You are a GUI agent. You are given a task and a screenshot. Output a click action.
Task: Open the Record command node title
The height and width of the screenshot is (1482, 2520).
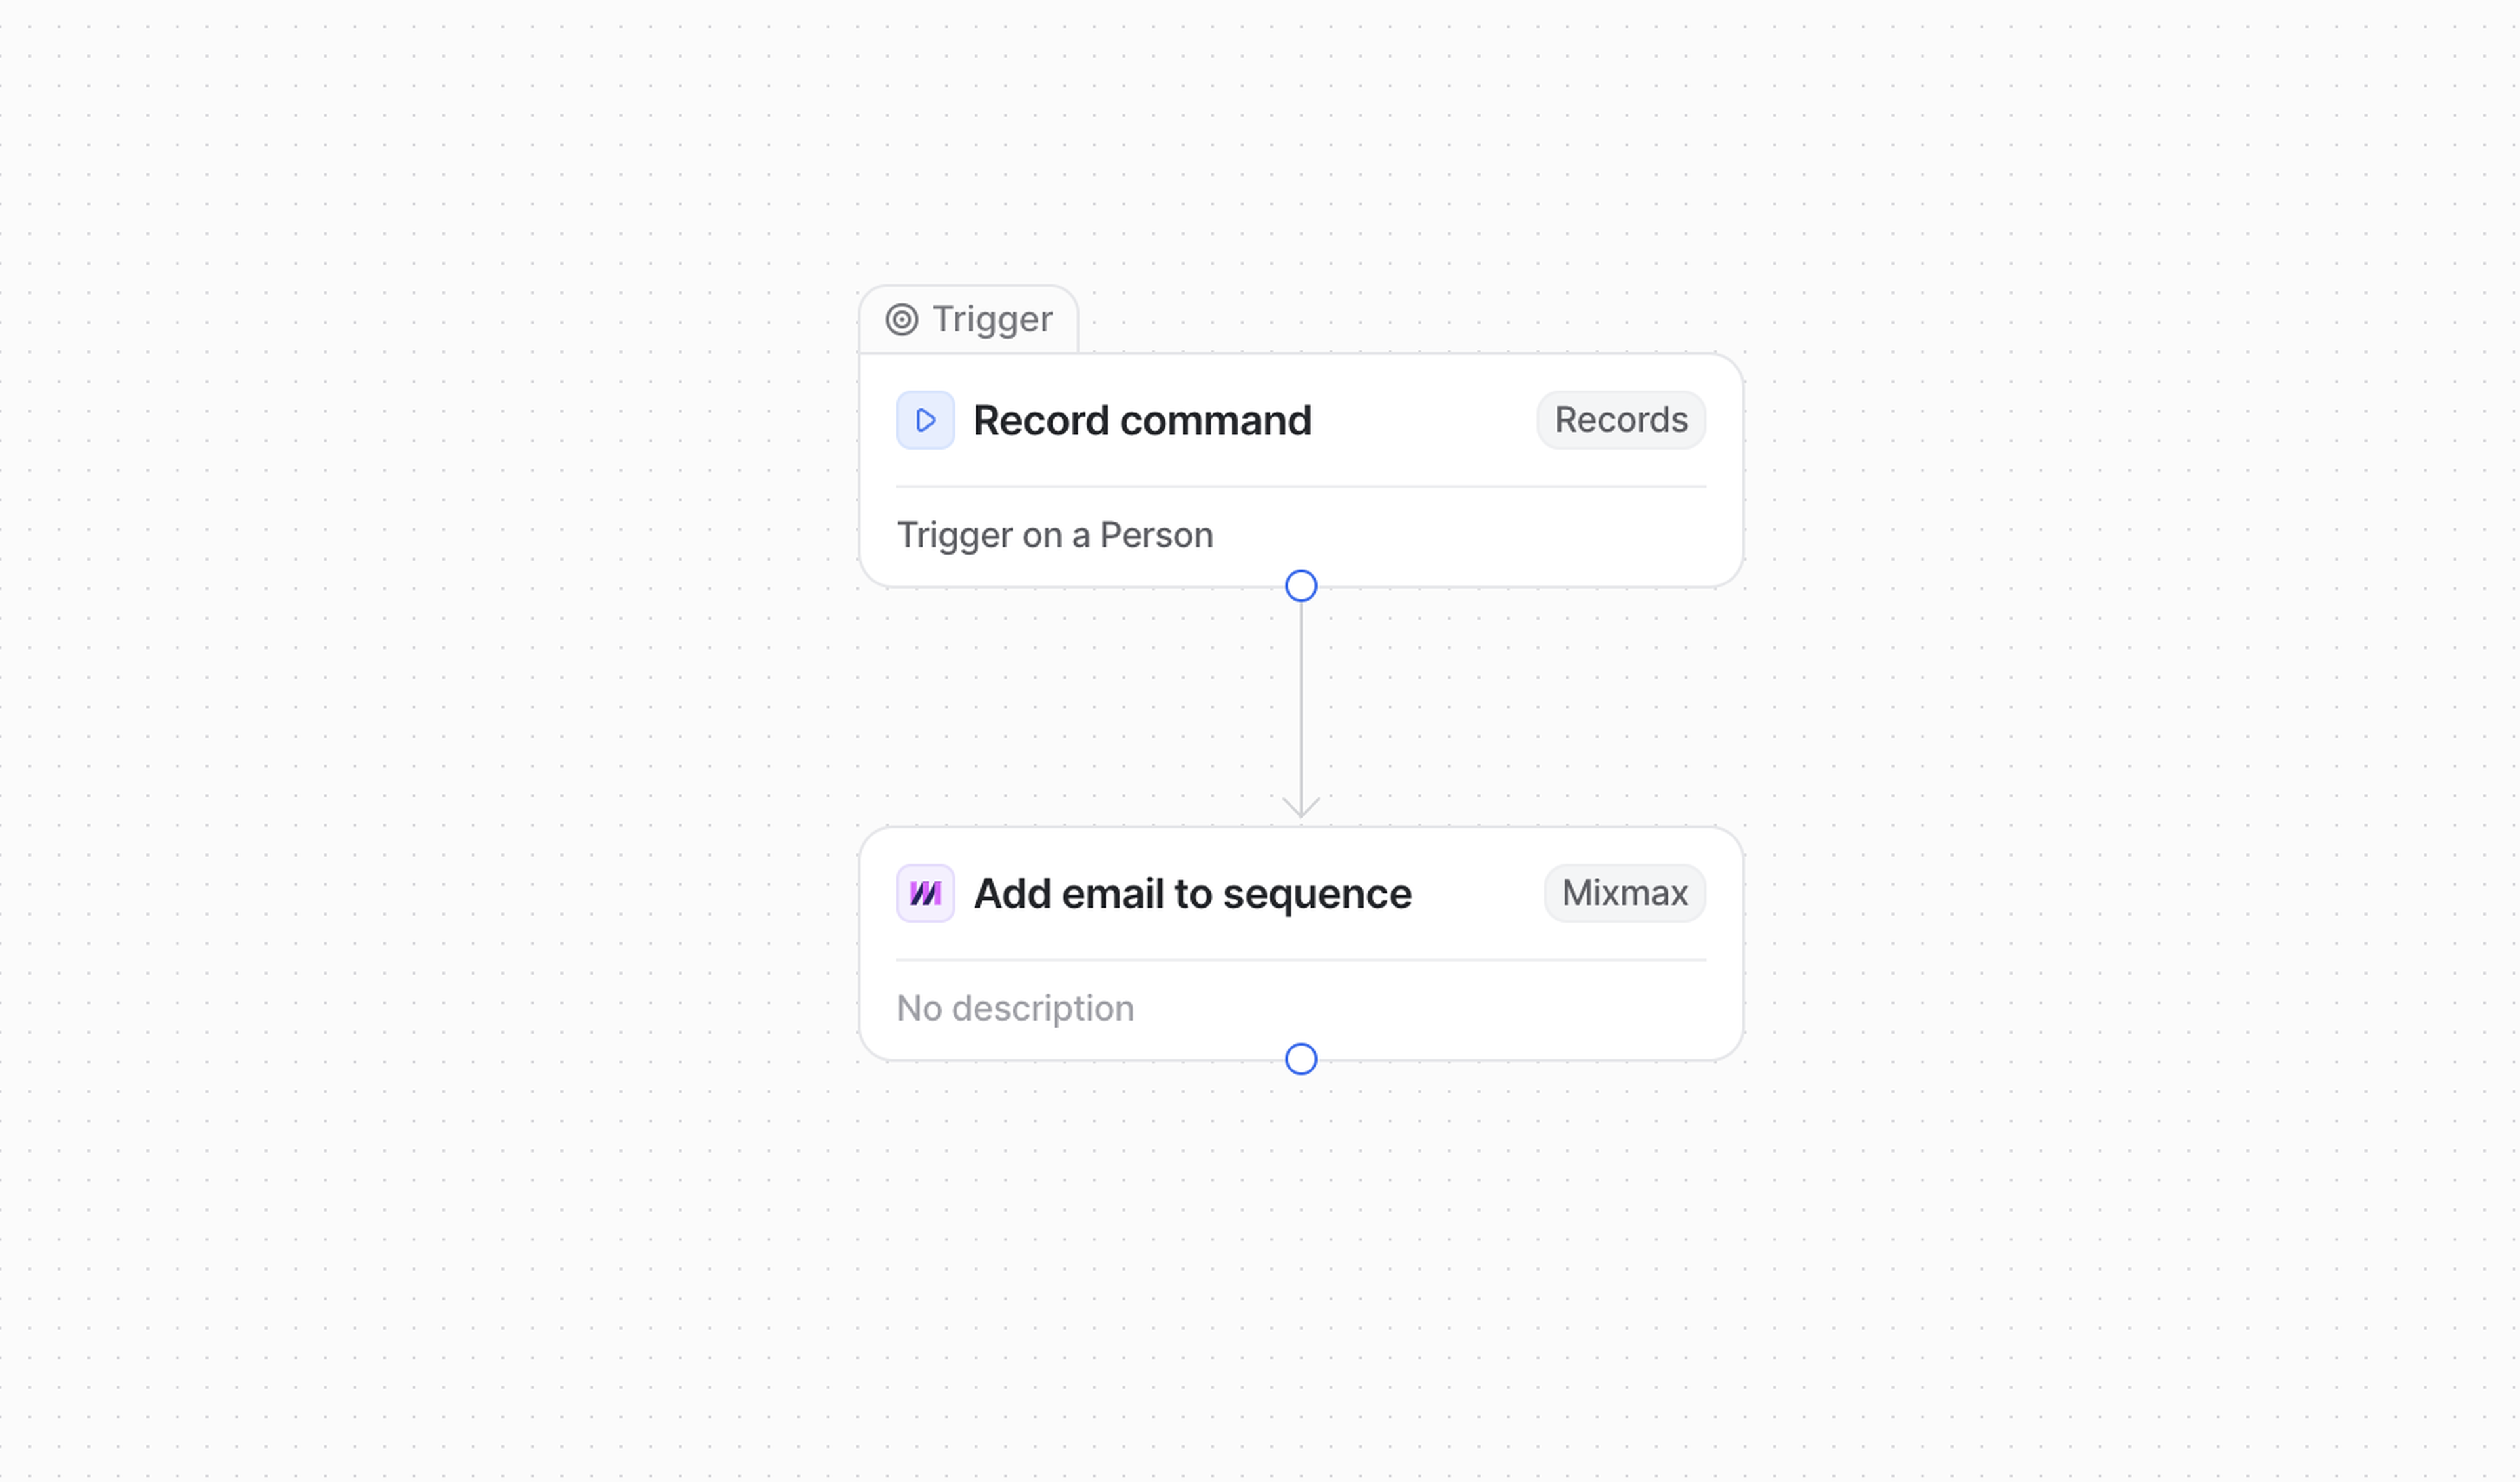[1141, 421]
